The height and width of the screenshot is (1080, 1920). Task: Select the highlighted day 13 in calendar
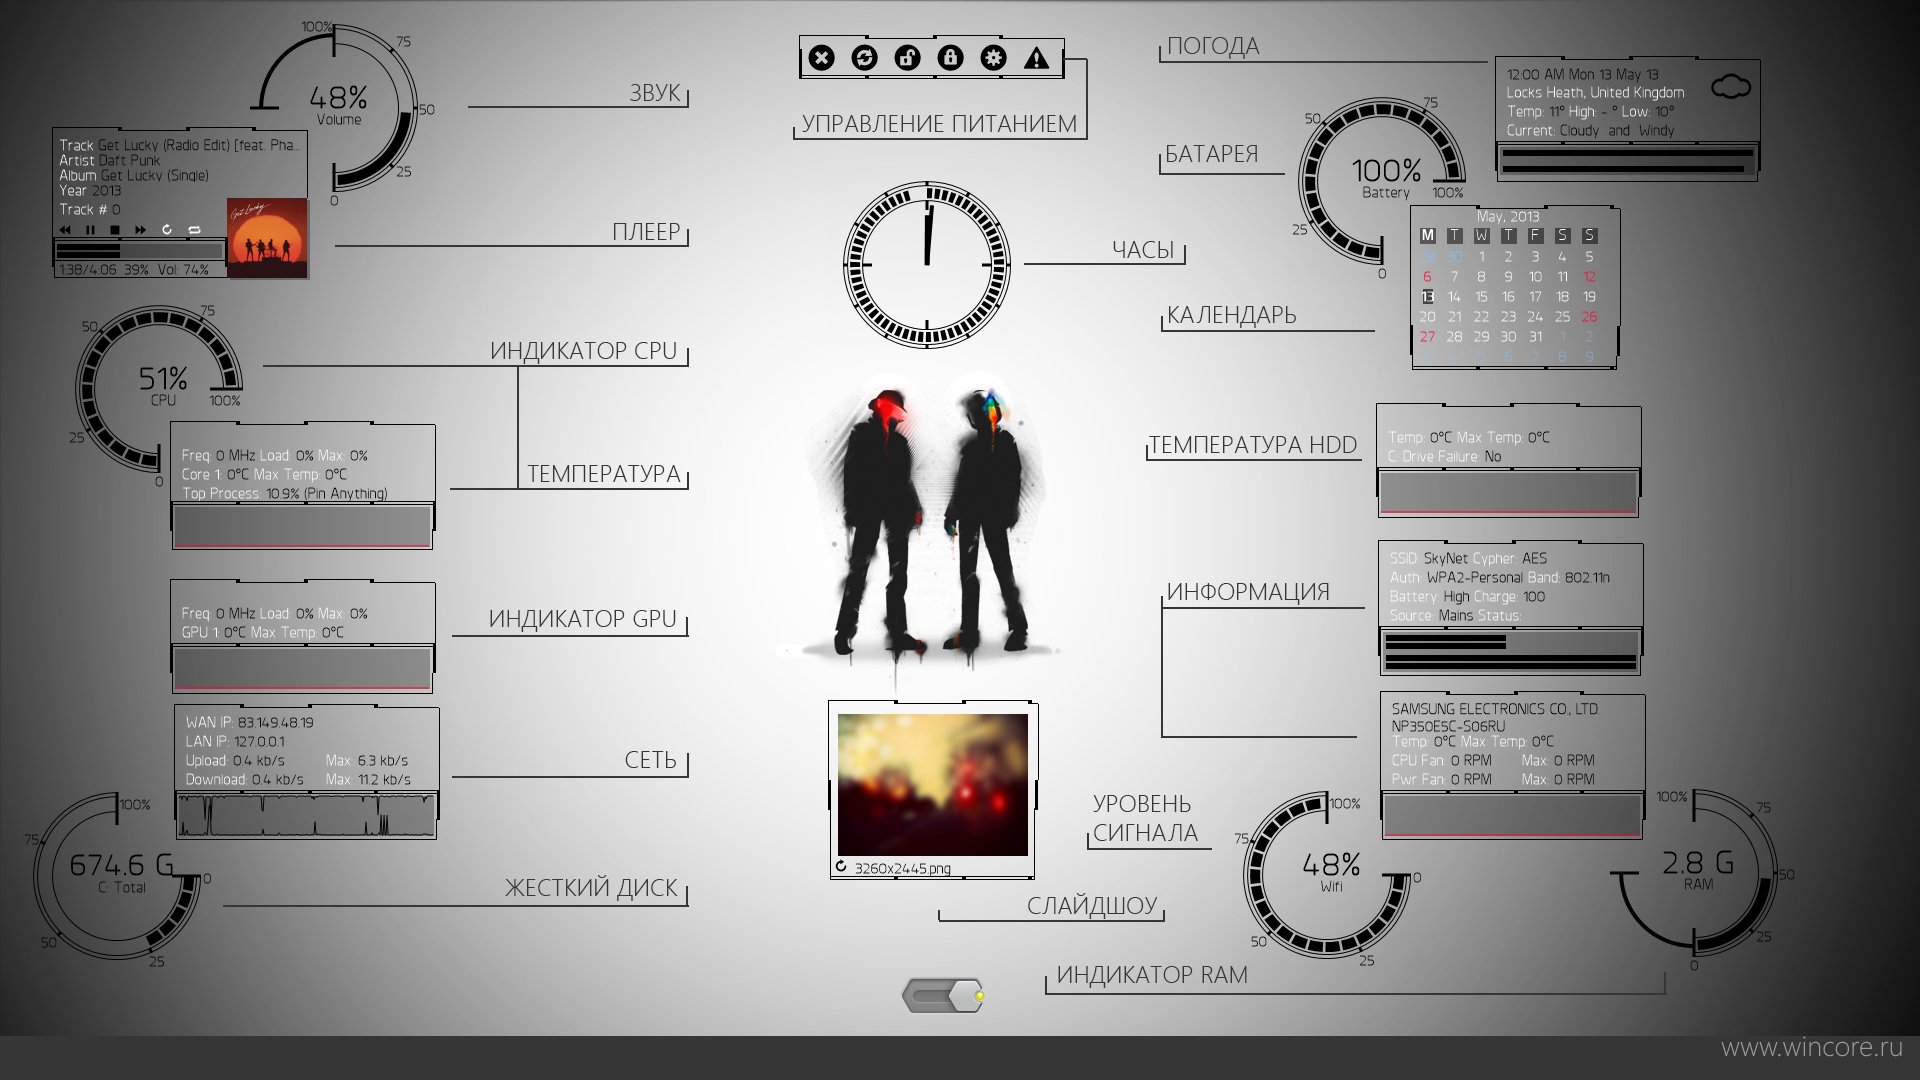tap(1428, 297)
